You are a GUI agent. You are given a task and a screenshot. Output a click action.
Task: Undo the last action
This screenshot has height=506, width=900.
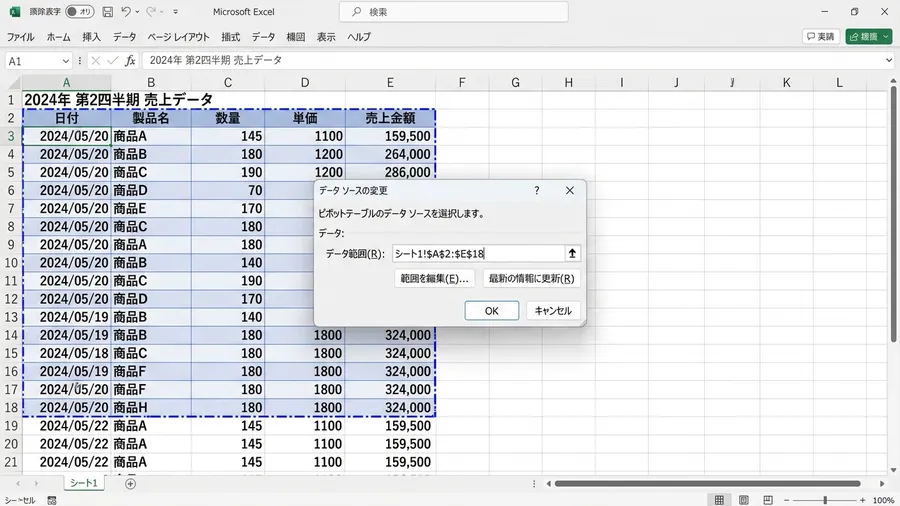tap(126, 11)
